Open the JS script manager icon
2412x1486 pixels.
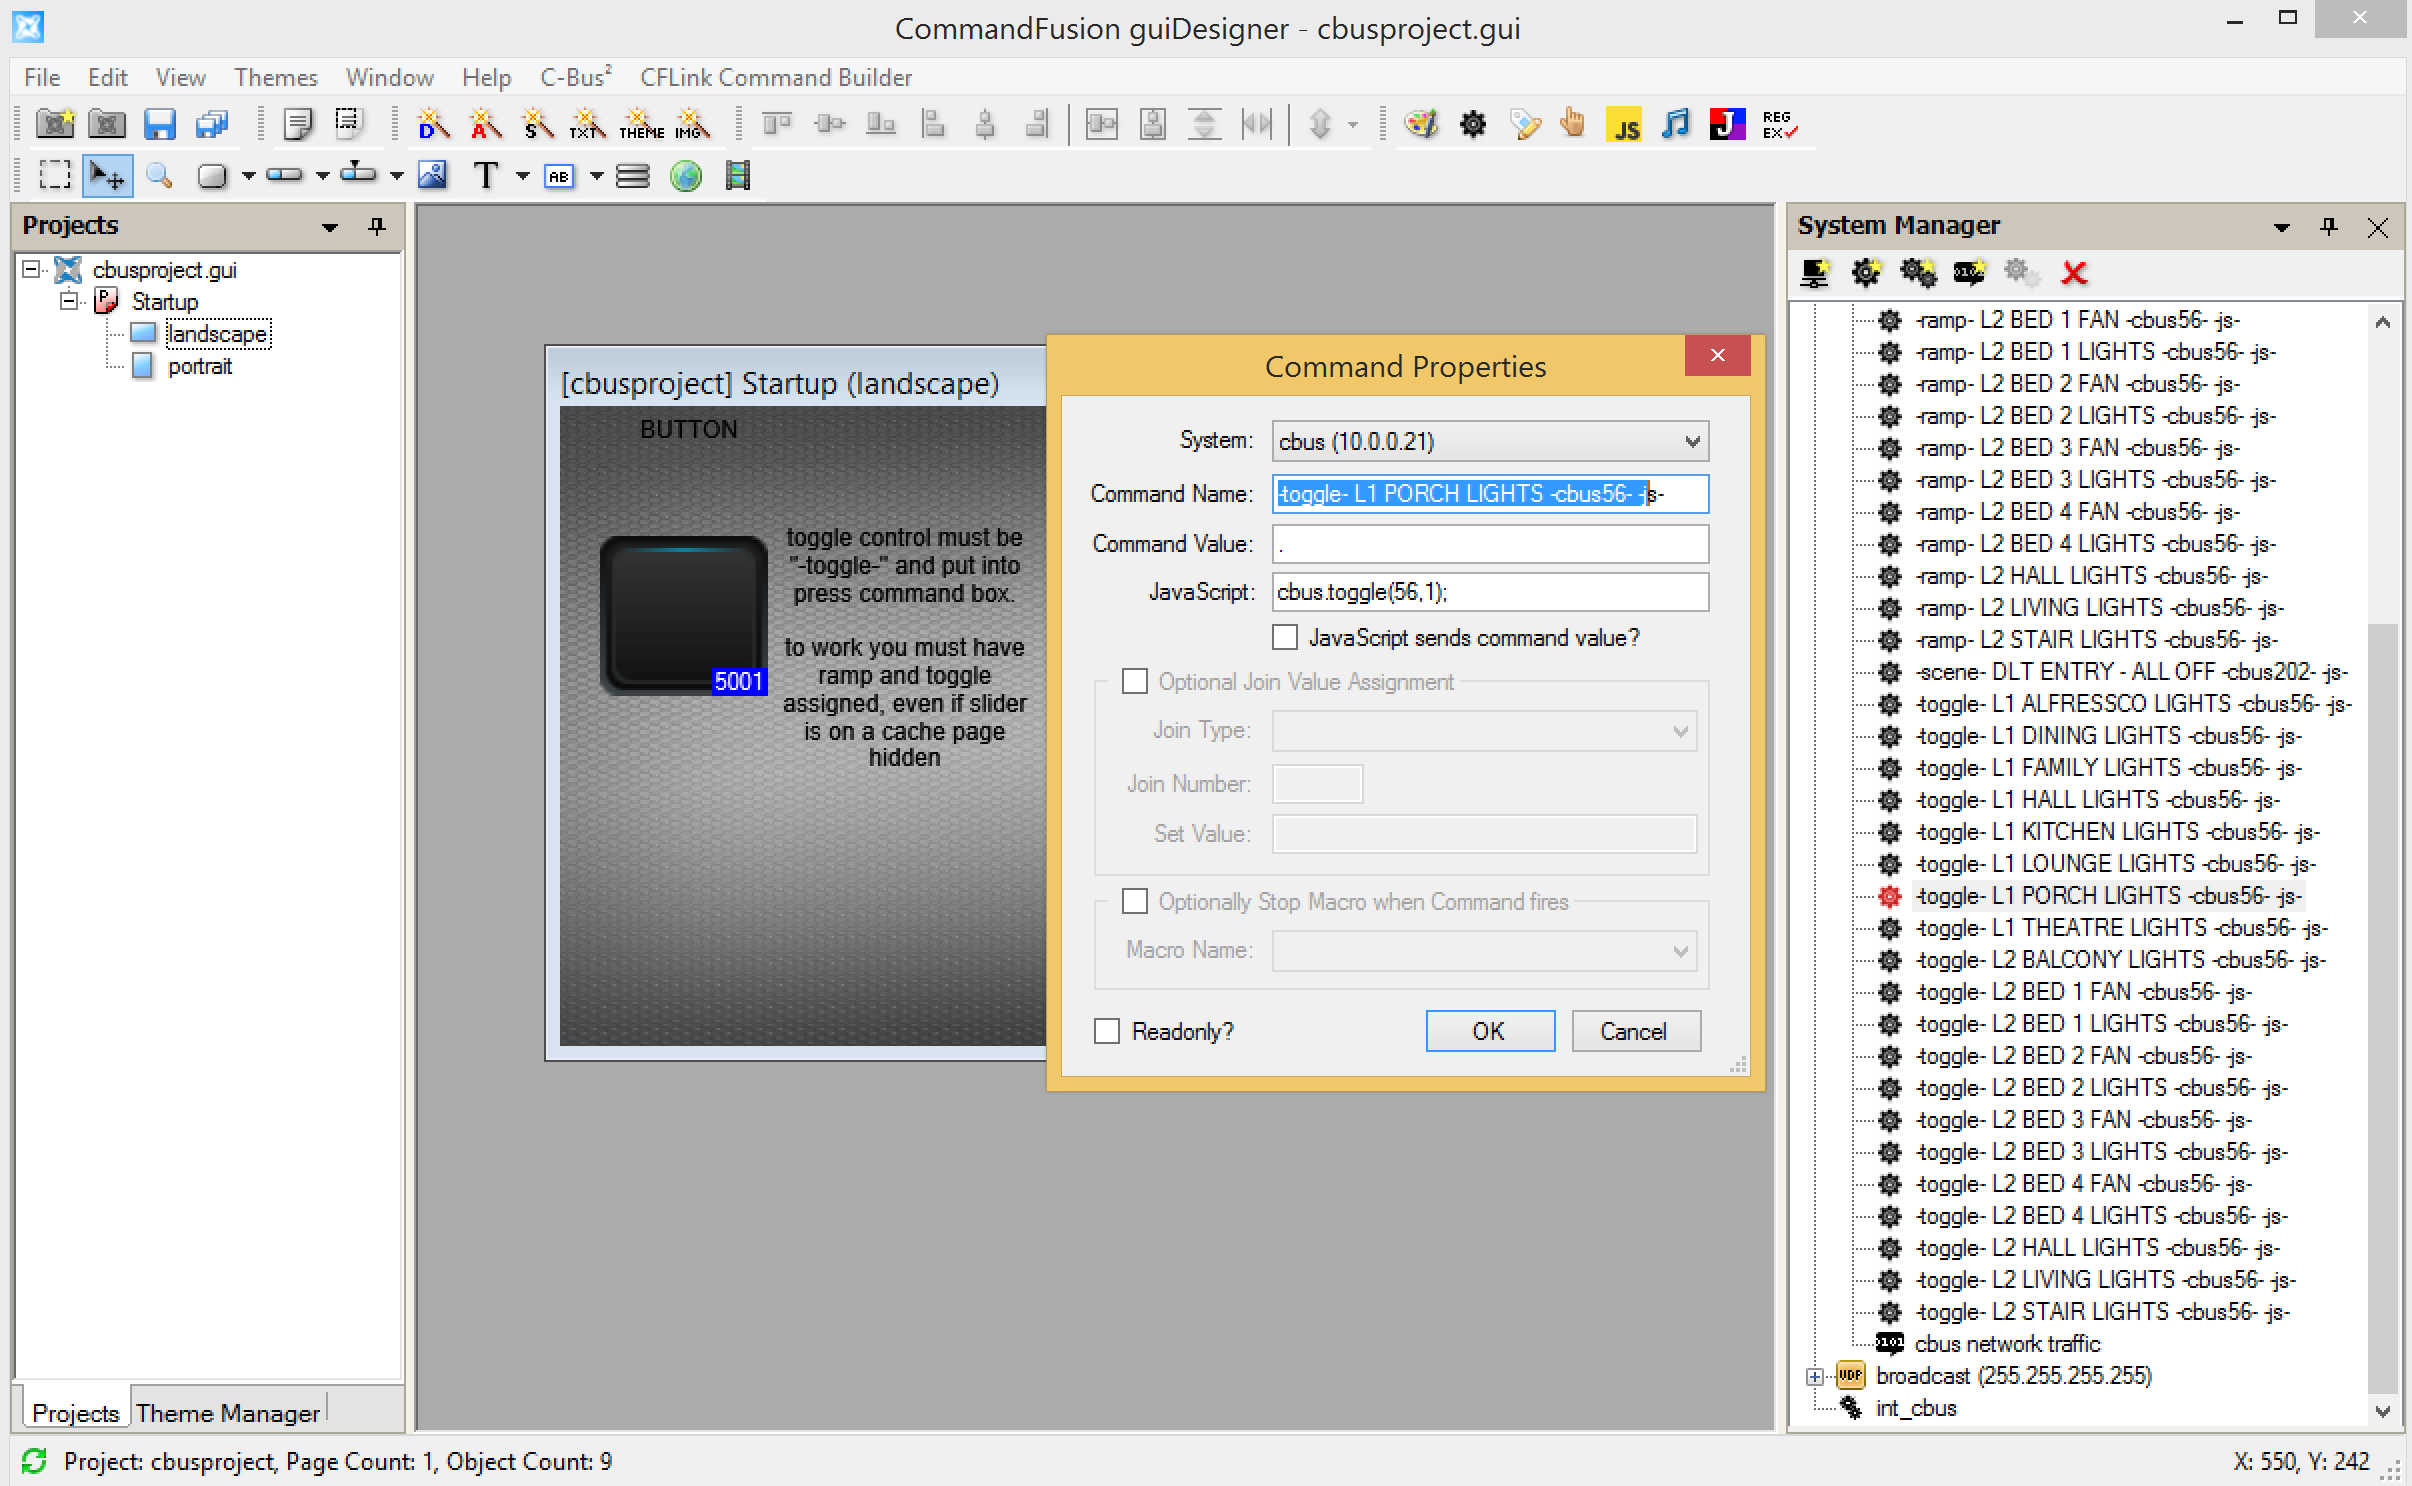[x=1625, y=124]
